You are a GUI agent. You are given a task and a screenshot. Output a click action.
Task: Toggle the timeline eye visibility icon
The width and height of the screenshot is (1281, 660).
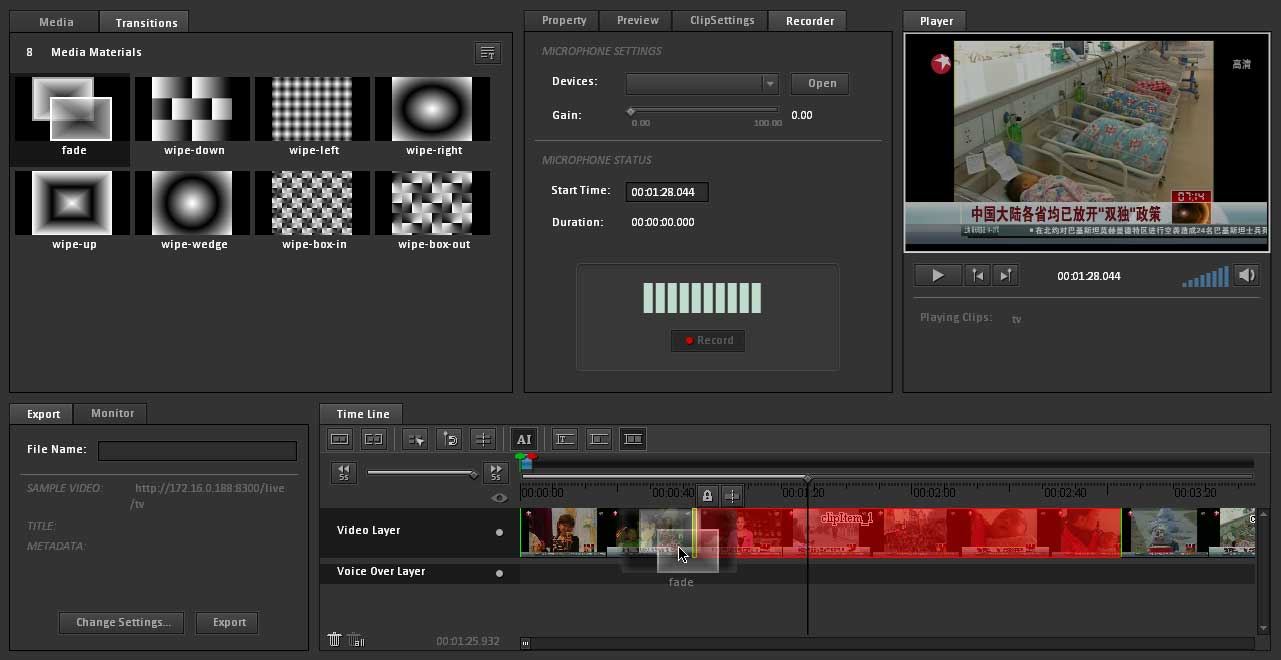click(x=499, y=497)
